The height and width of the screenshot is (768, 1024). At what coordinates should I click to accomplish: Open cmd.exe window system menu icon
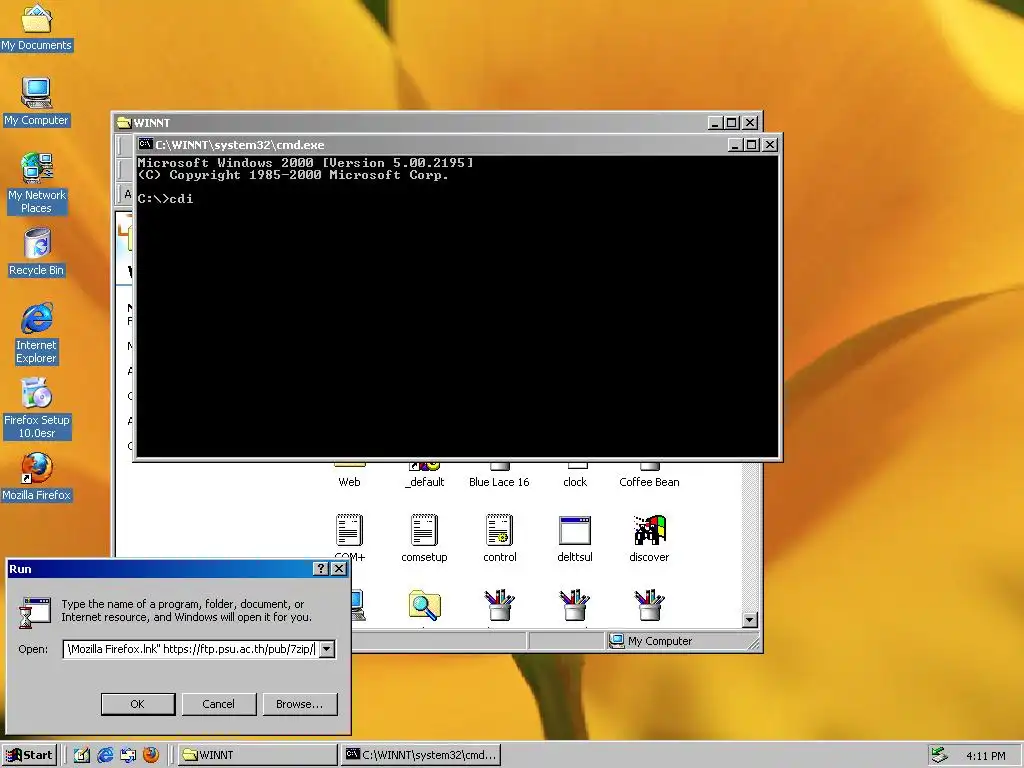click(x=146, y=144)
